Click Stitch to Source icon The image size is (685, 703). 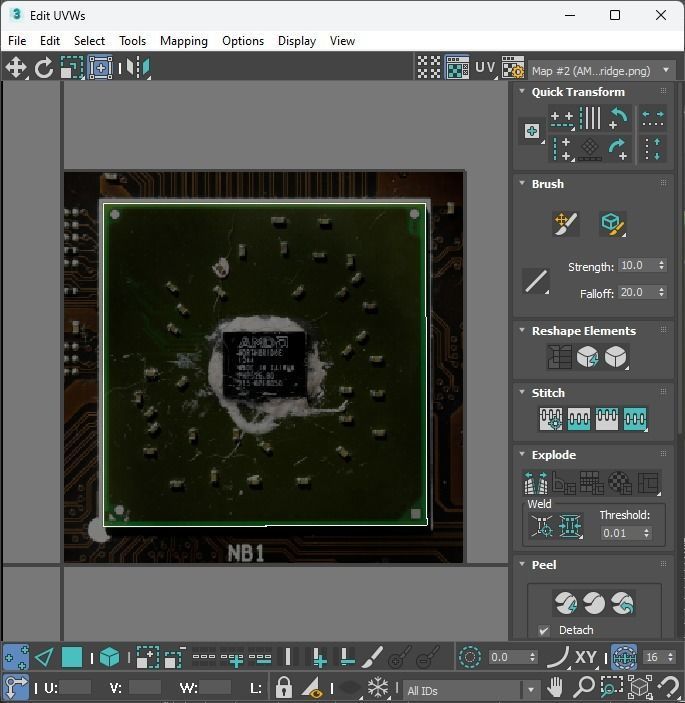607,419
